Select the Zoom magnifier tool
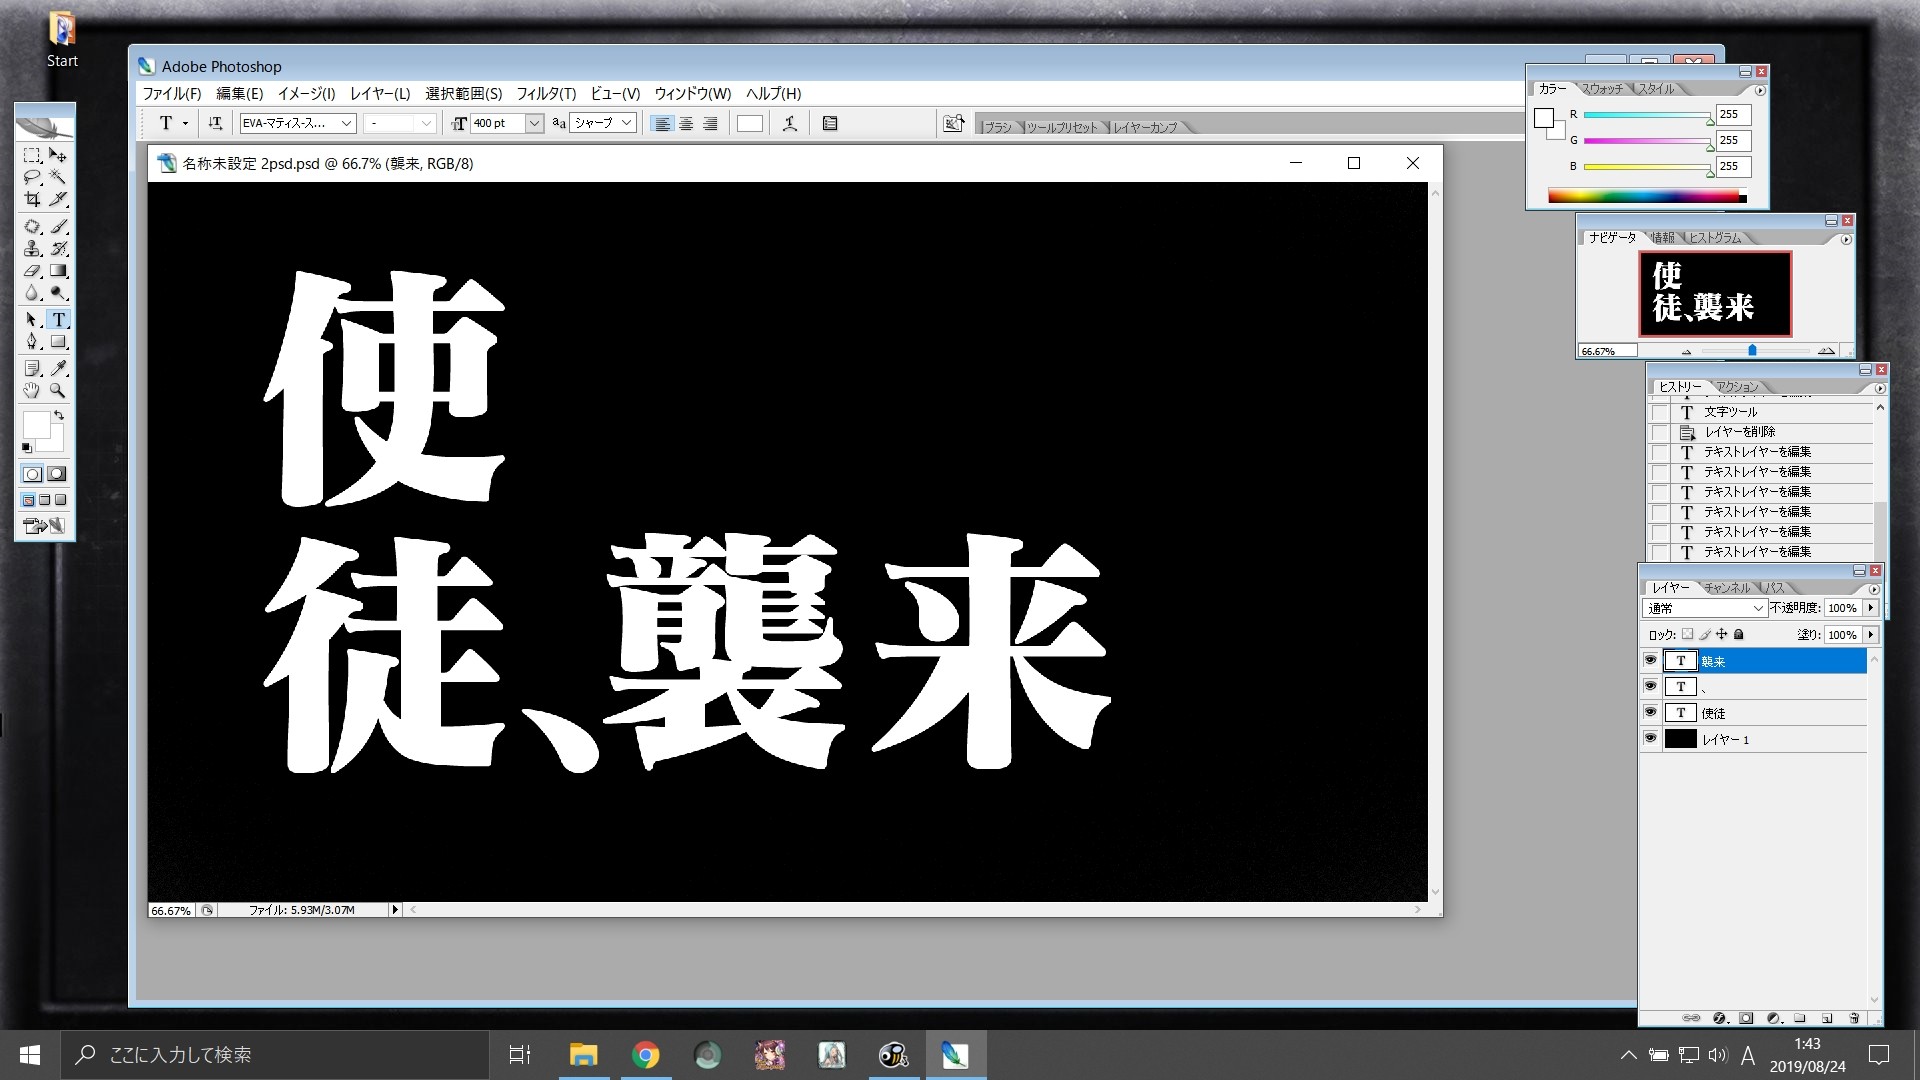The width and height of the screenshot is (1920, 1080). pyautogui.click(x=58, y=390)
